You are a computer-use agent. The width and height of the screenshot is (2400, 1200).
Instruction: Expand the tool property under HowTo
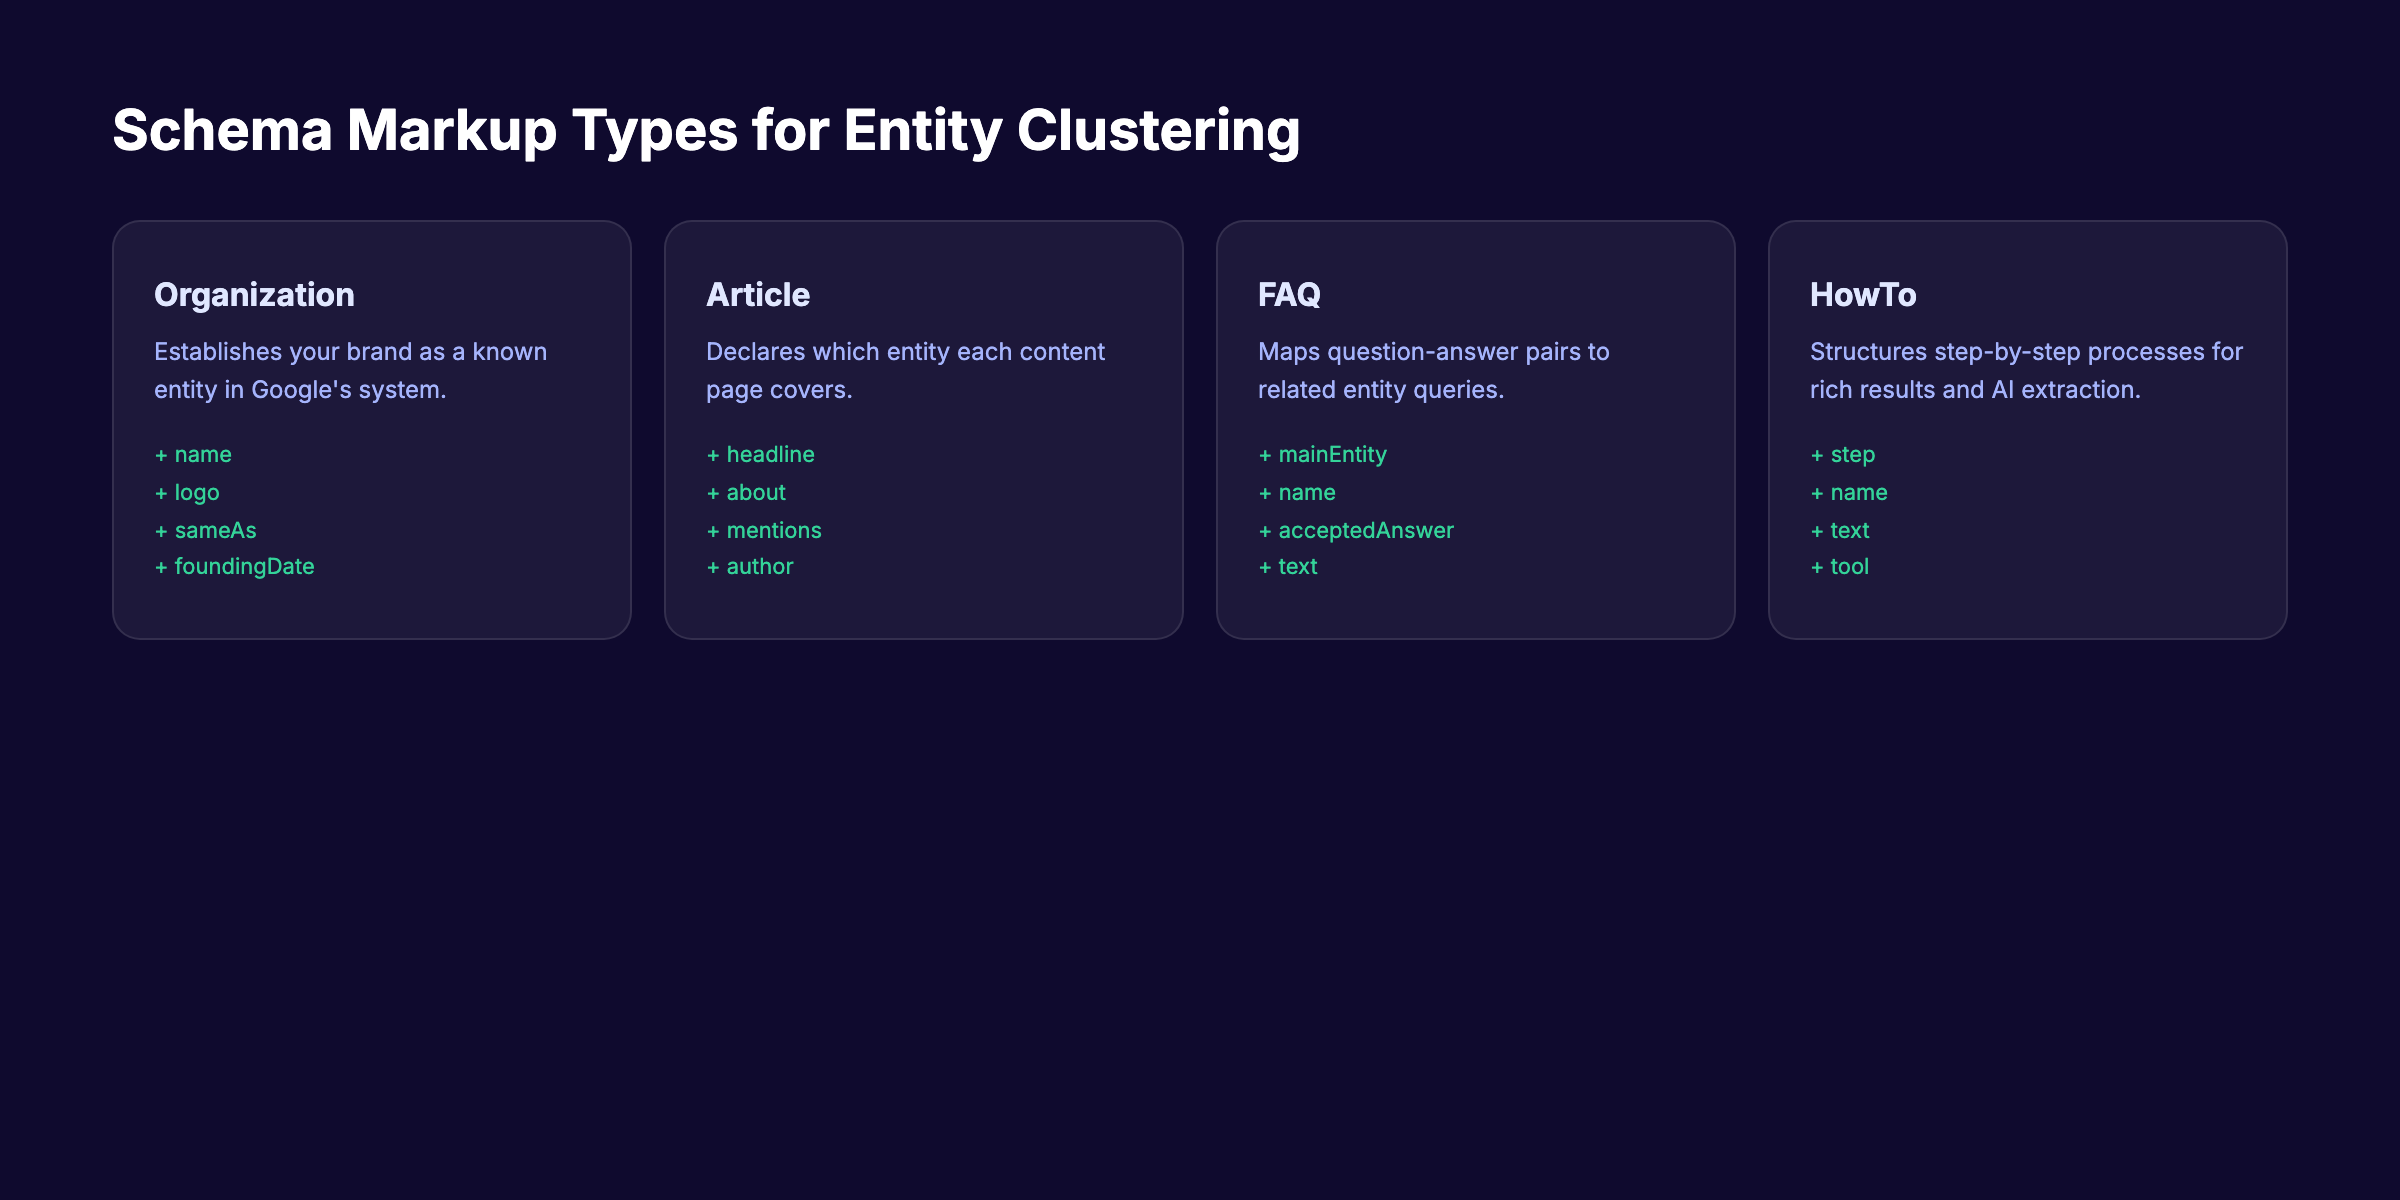[x=1840, y=566]
